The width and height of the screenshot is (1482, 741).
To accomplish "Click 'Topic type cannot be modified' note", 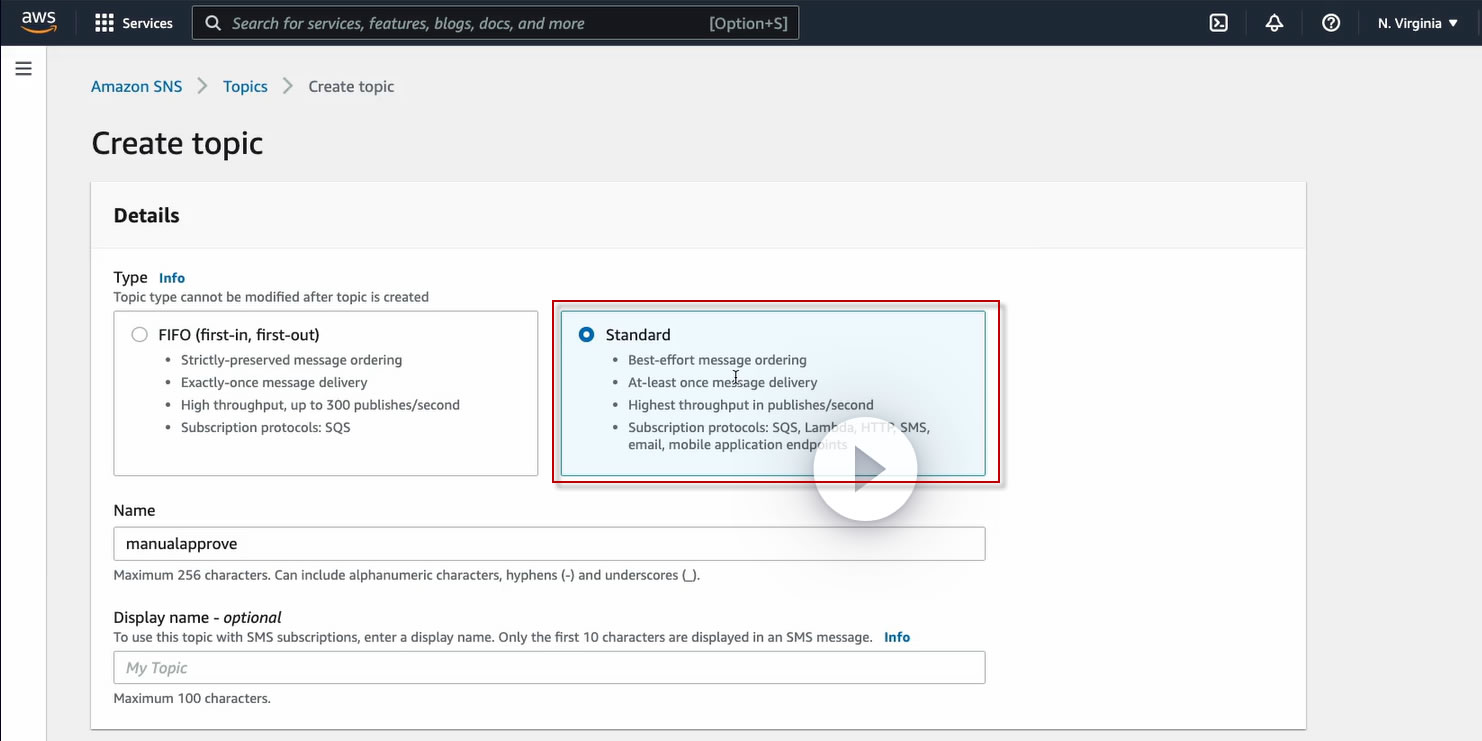I will [271, 297].
